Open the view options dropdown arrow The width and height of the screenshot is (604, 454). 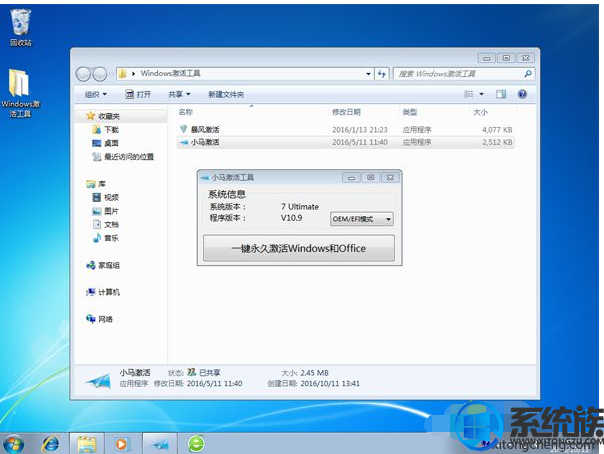[481, 94]
